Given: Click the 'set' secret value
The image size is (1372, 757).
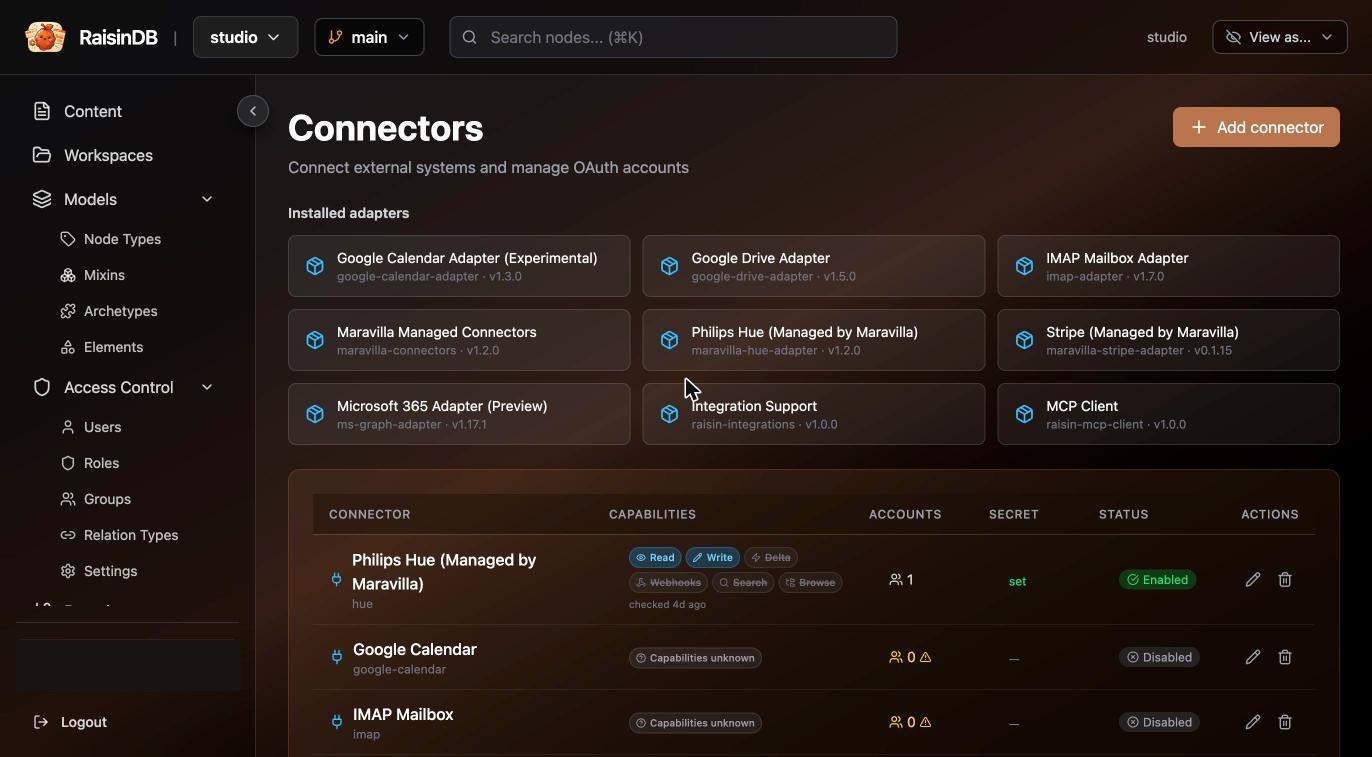Looking at the screenshot, I should (x=1017, y=581).
